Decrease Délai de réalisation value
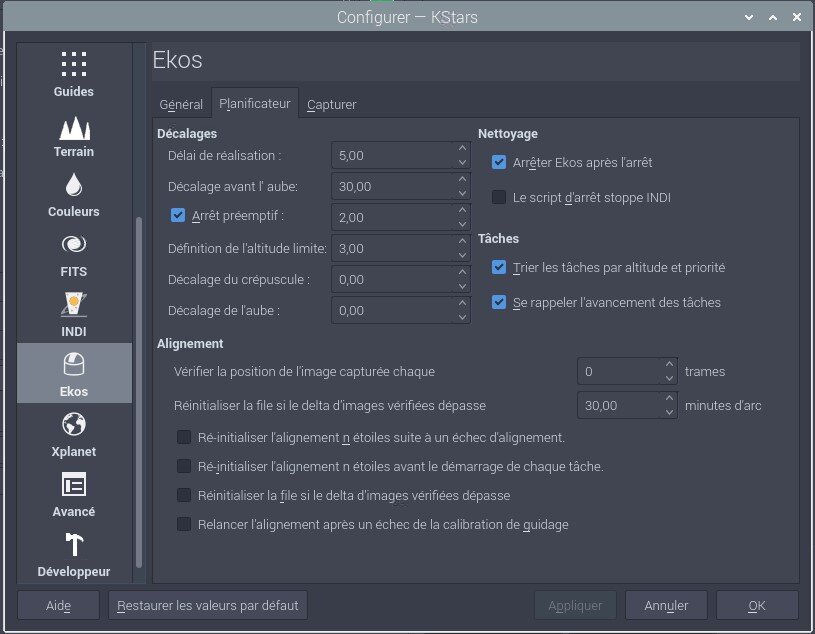Viewport: 815px width, 634px height. click(462, 162)
